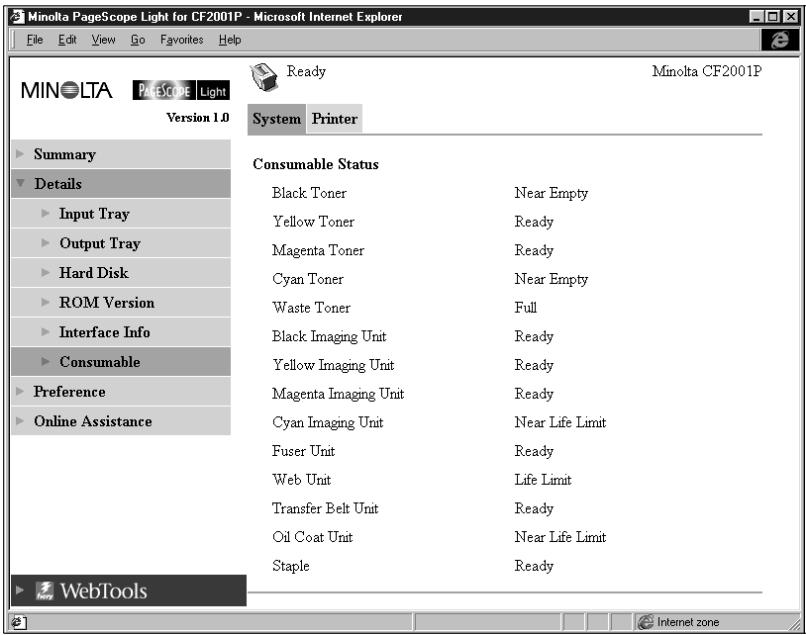Click the Waste Toner label
The height and width of the screenshot is (635, 806).
point(311,307)
